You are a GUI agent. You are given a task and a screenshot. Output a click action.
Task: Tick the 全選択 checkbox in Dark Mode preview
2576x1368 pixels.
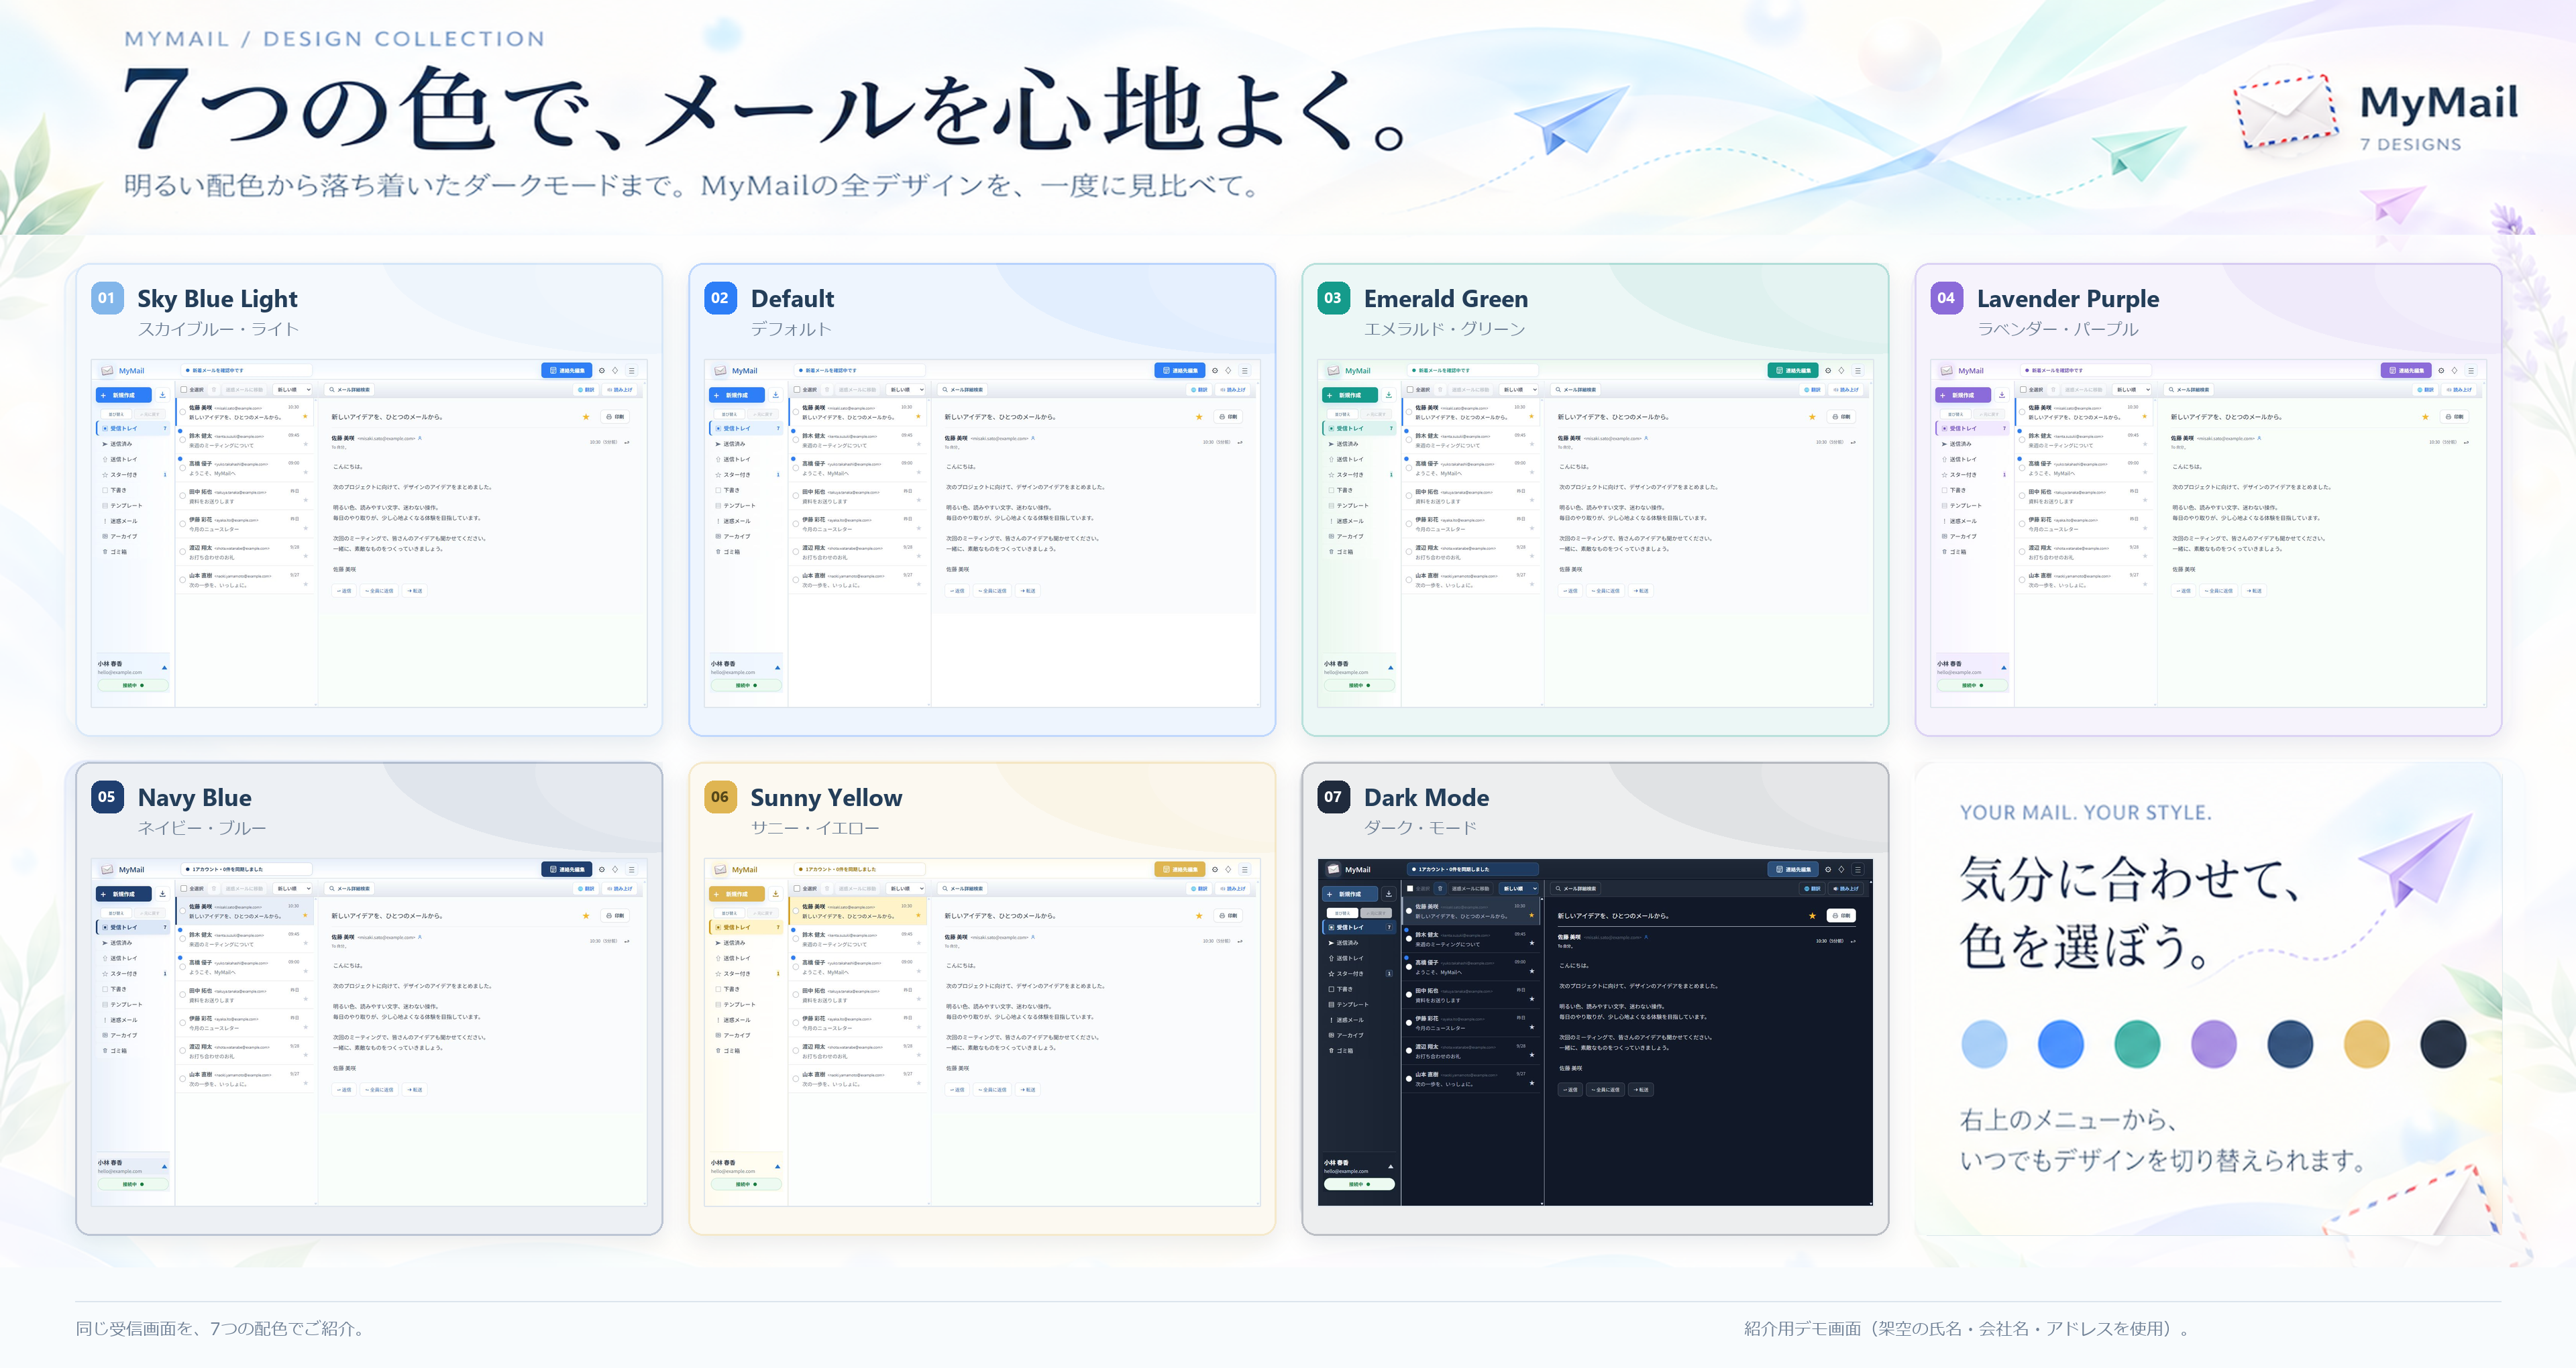coord(1410,889)
